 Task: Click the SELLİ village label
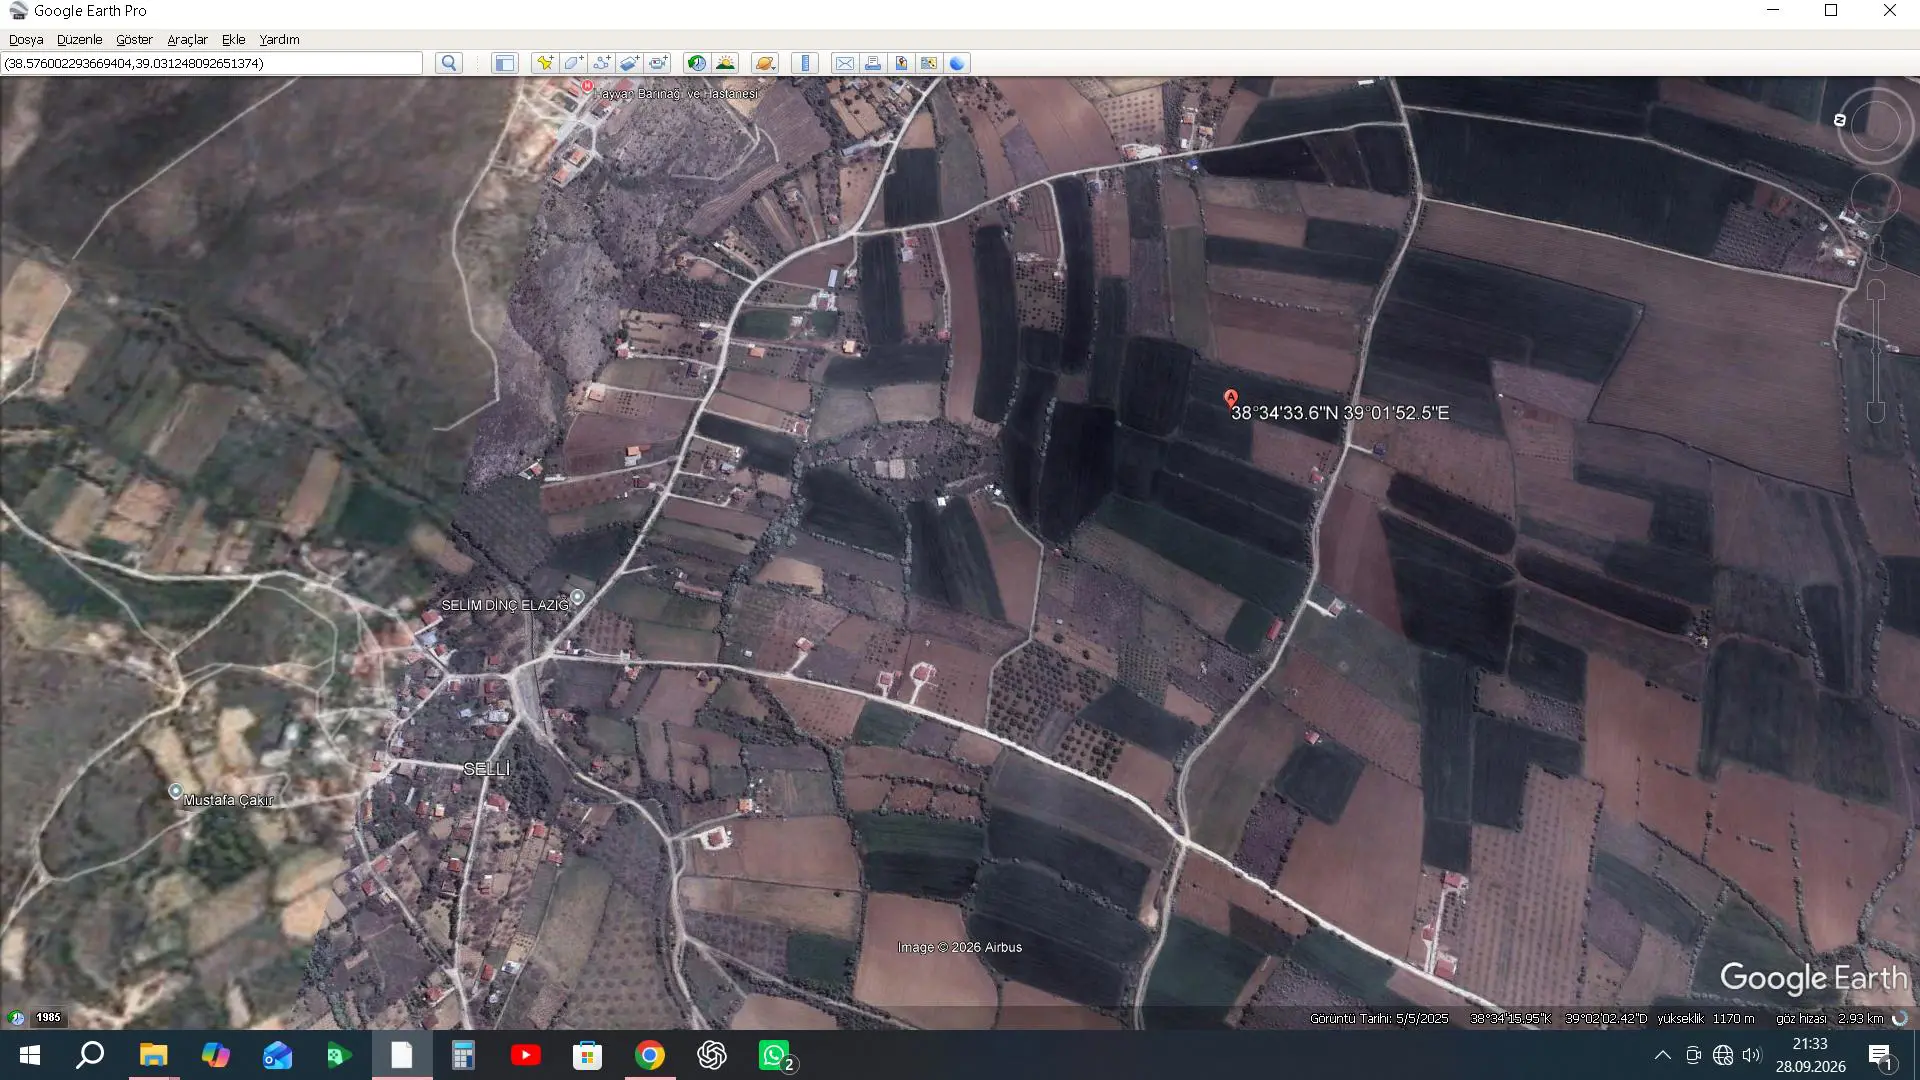point(487,769)
